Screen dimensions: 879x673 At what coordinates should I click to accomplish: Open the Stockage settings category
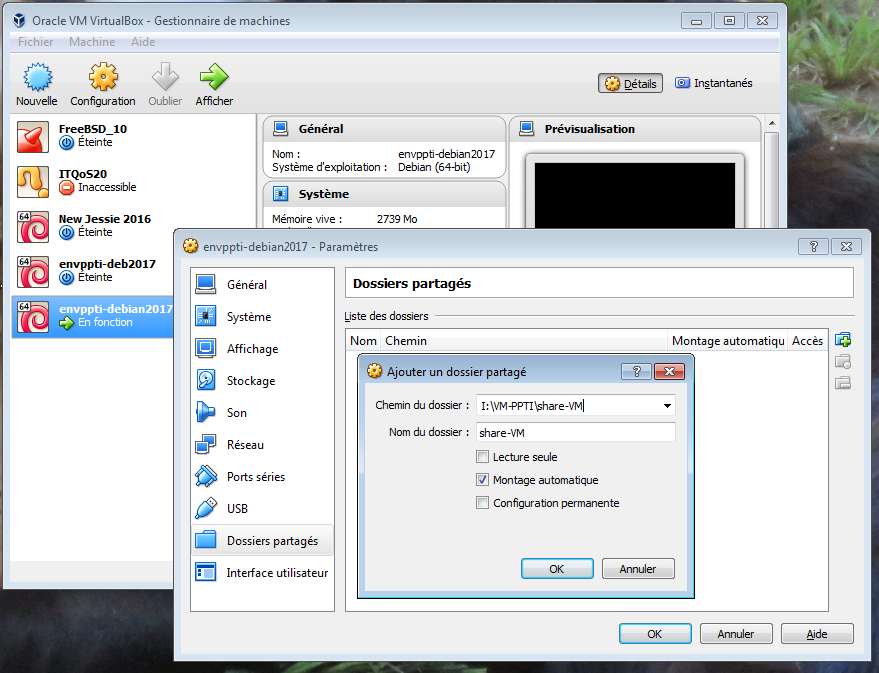[x=250, y=381]
